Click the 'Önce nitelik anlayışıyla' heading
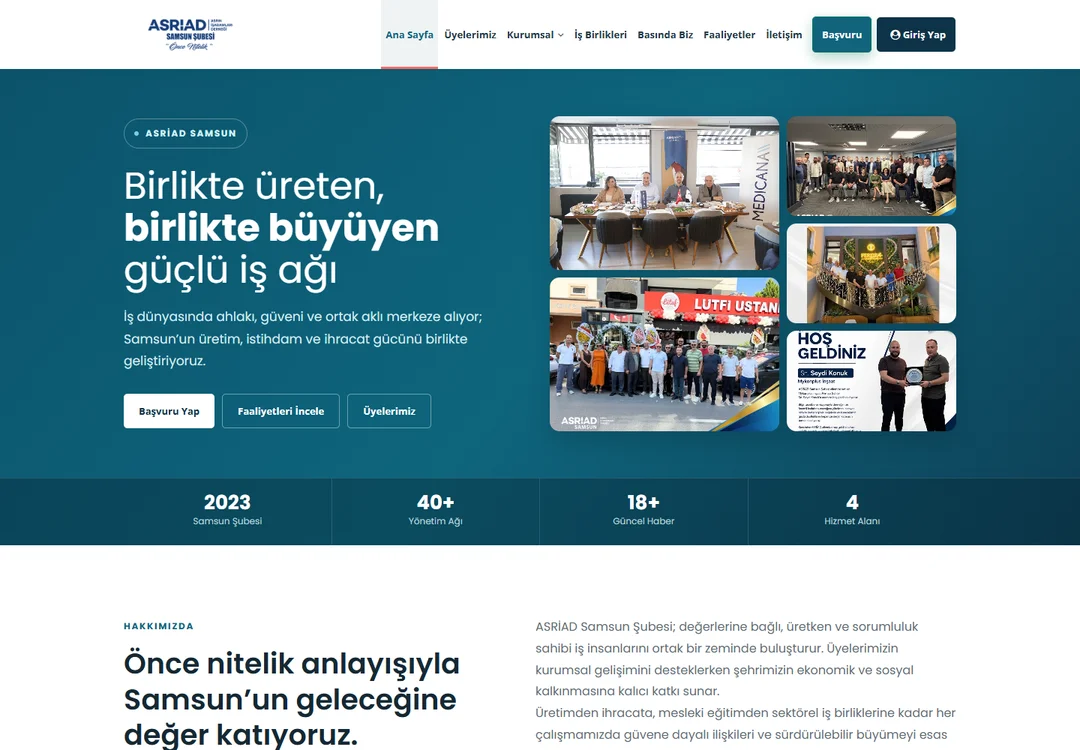 (x=291, y=698)
